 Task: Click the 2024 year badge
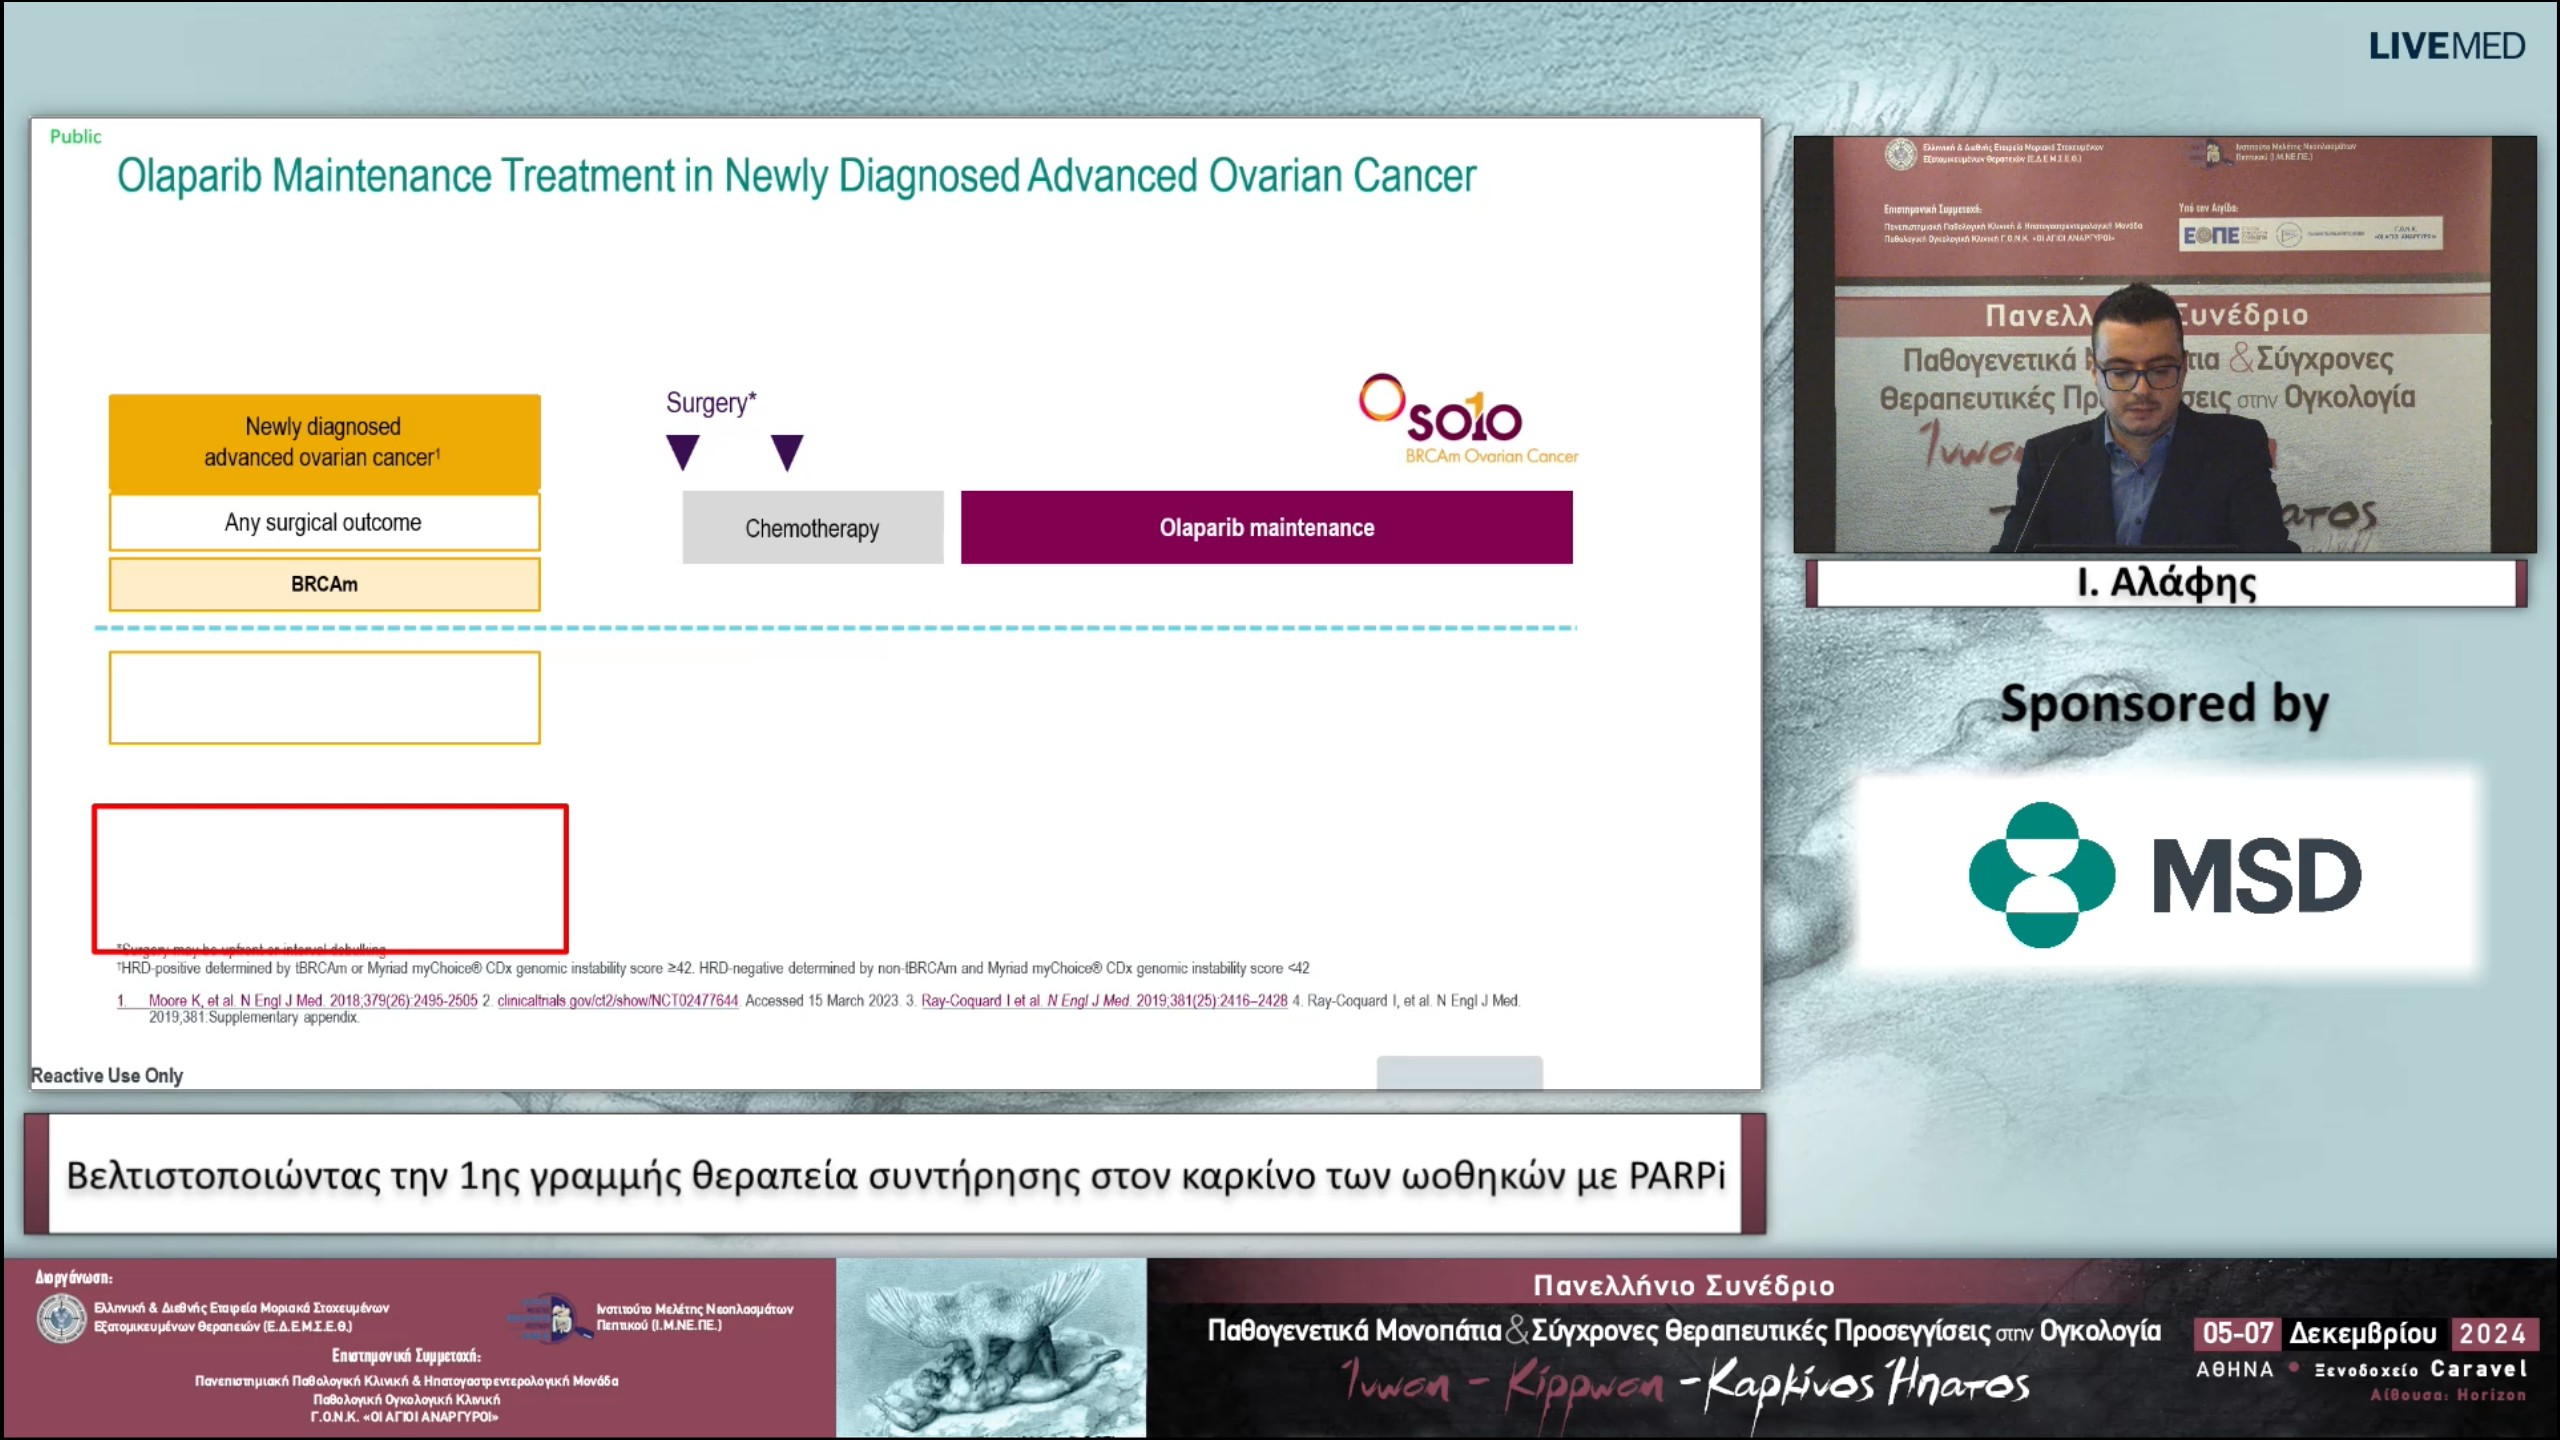[x=2492, y=1333]
